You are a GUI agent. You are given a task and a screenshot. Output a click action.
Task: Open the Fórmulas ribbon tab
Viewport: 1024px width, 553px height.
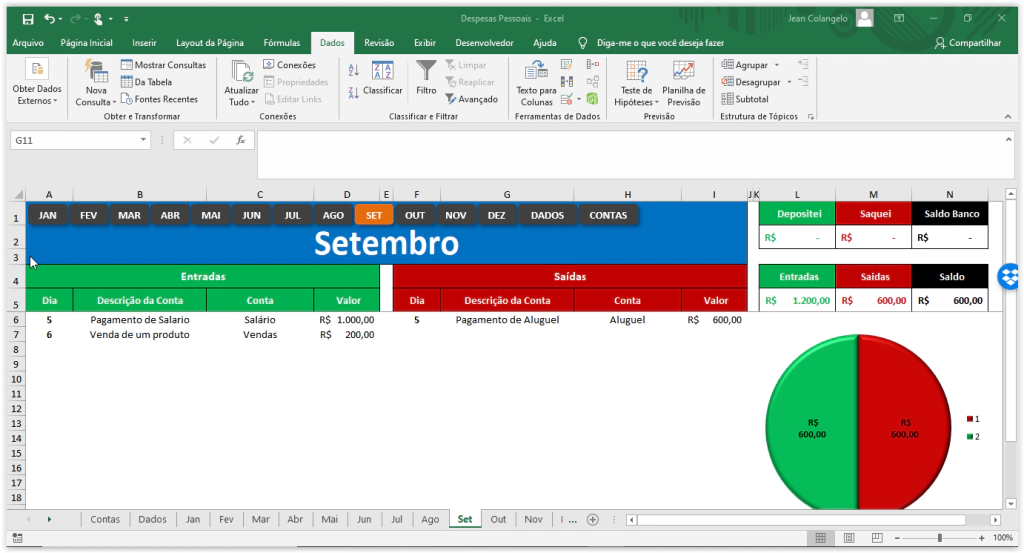[281, 43]
